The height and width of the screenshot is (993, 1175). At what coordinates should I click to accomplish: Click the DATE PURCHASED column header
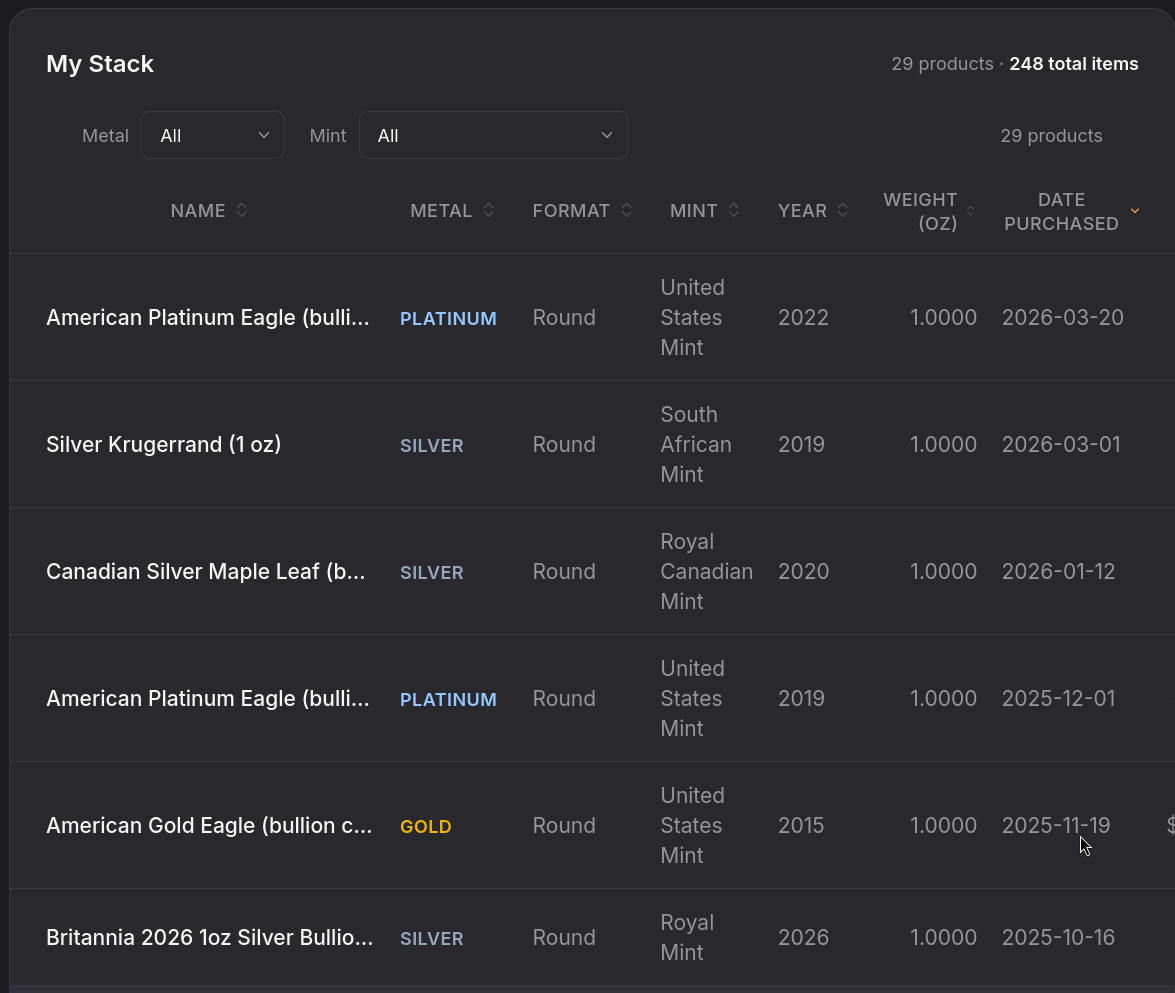(x=1061, y=211)
